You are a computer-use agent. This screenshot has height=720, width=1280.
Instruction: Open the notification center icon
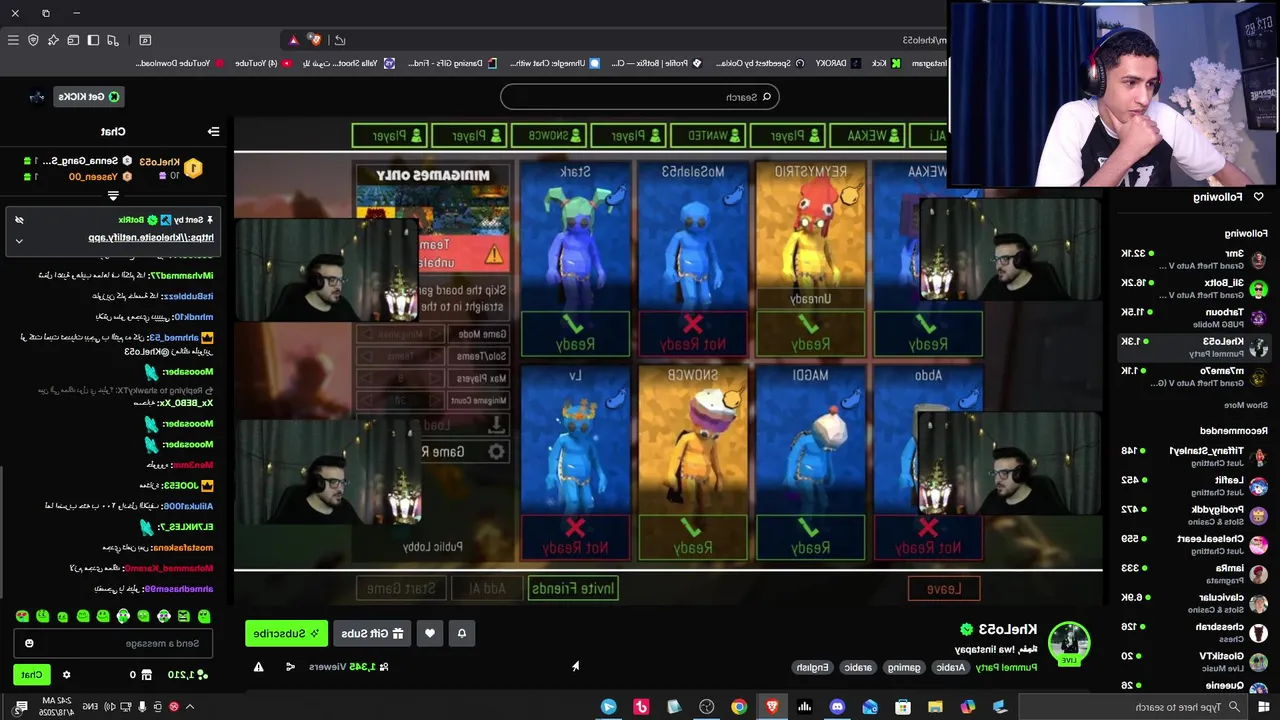[21, 707]
